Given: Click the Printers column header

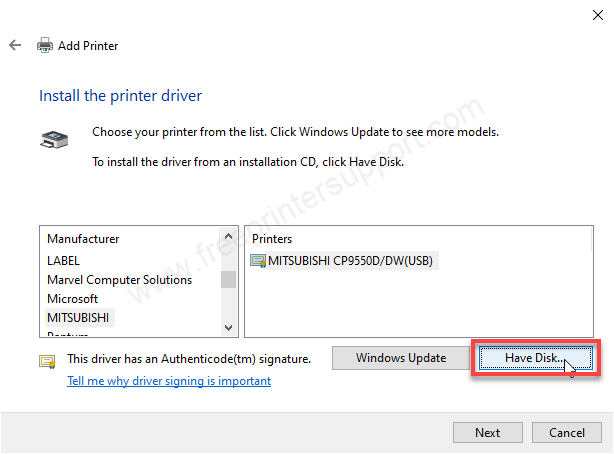Looking at the screenshot, I should click(273, 240).
